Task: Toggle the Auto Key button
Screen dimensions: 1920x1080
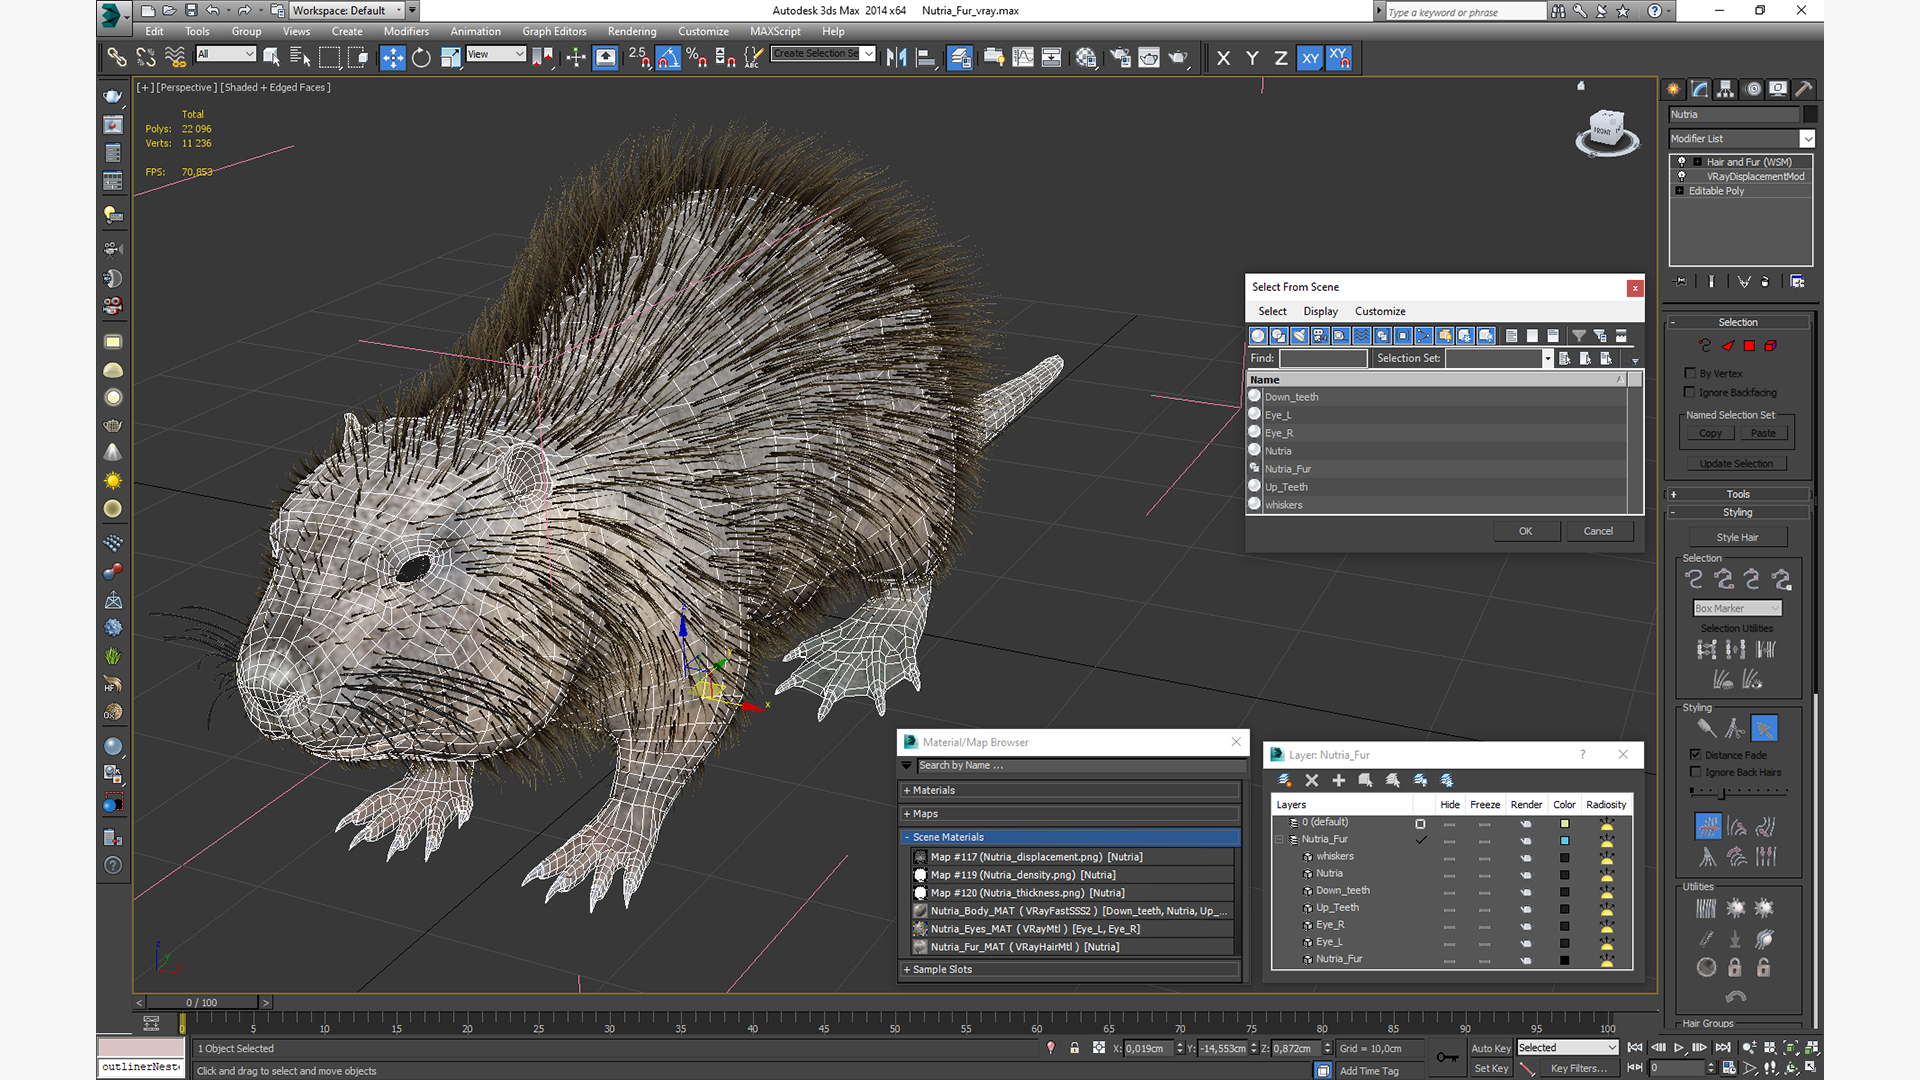Action: pyautogui.click(x=1490, y=1048)
